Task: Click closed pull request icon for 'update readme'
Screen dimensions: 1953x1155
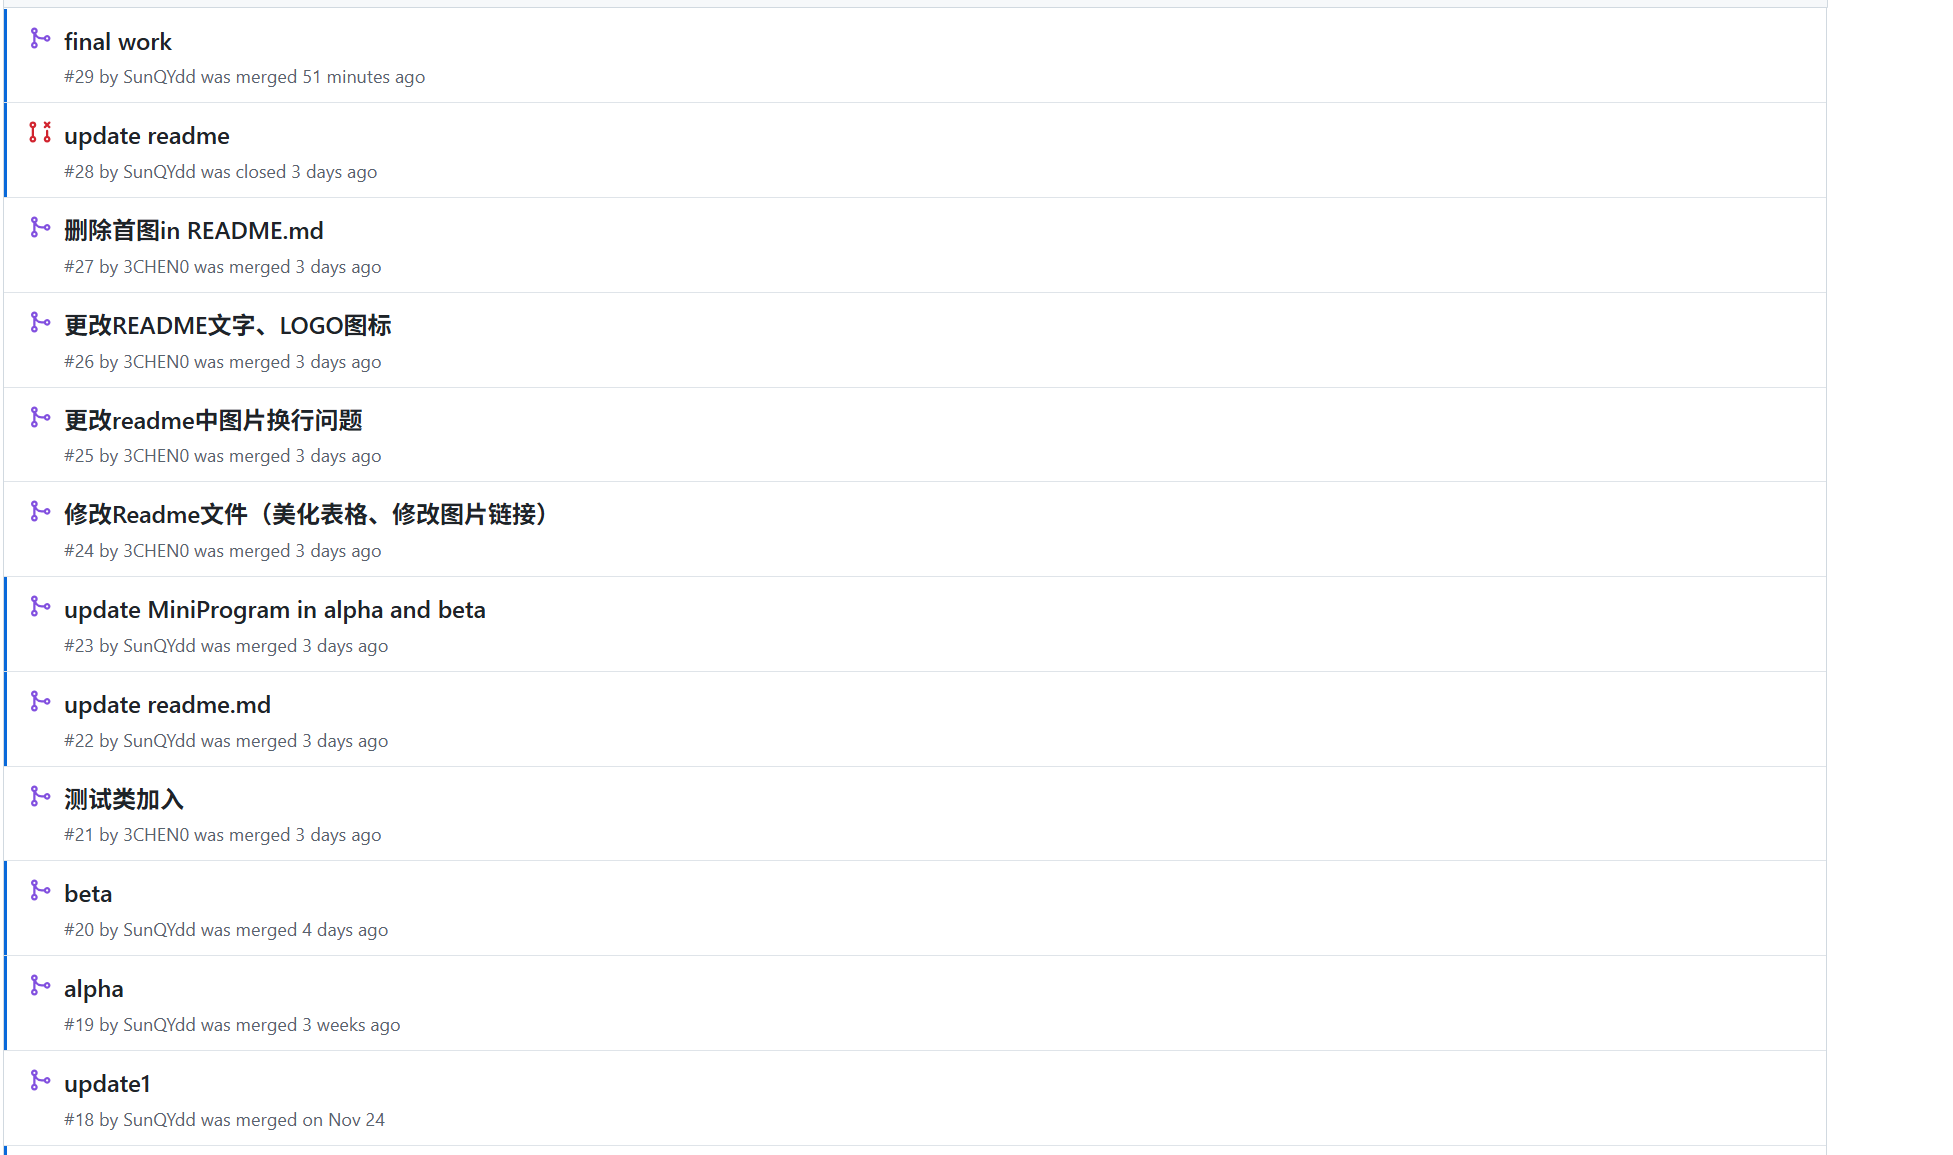Action: (40, 132)
